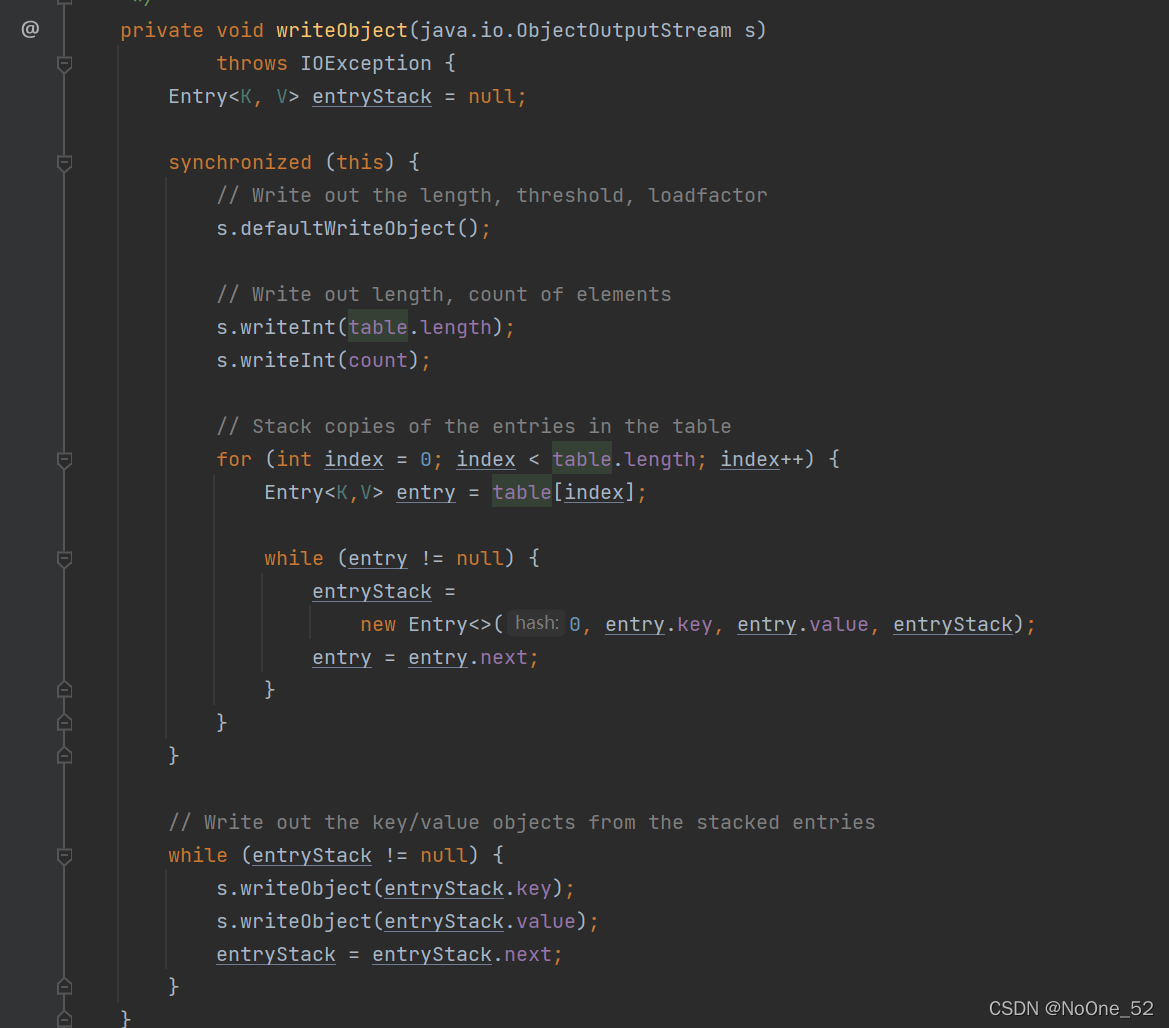Click the end fold marker of while (entry != null)
1169x1028 pixels.
pos(65,690)
